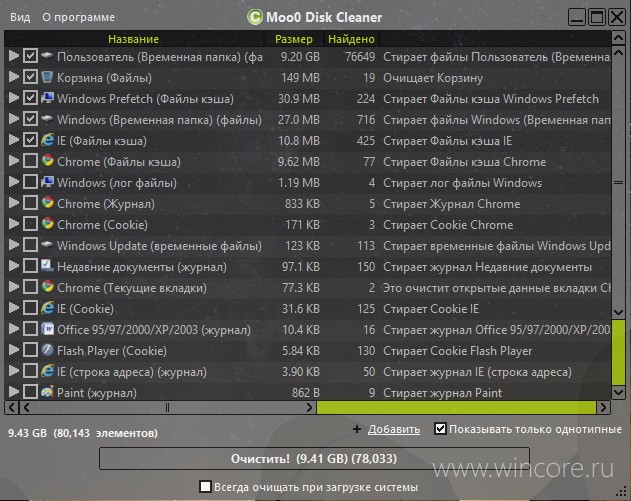Click the 9.20 GB size value
The height and width of the screenshot is (501, 631).
[300, 56]
